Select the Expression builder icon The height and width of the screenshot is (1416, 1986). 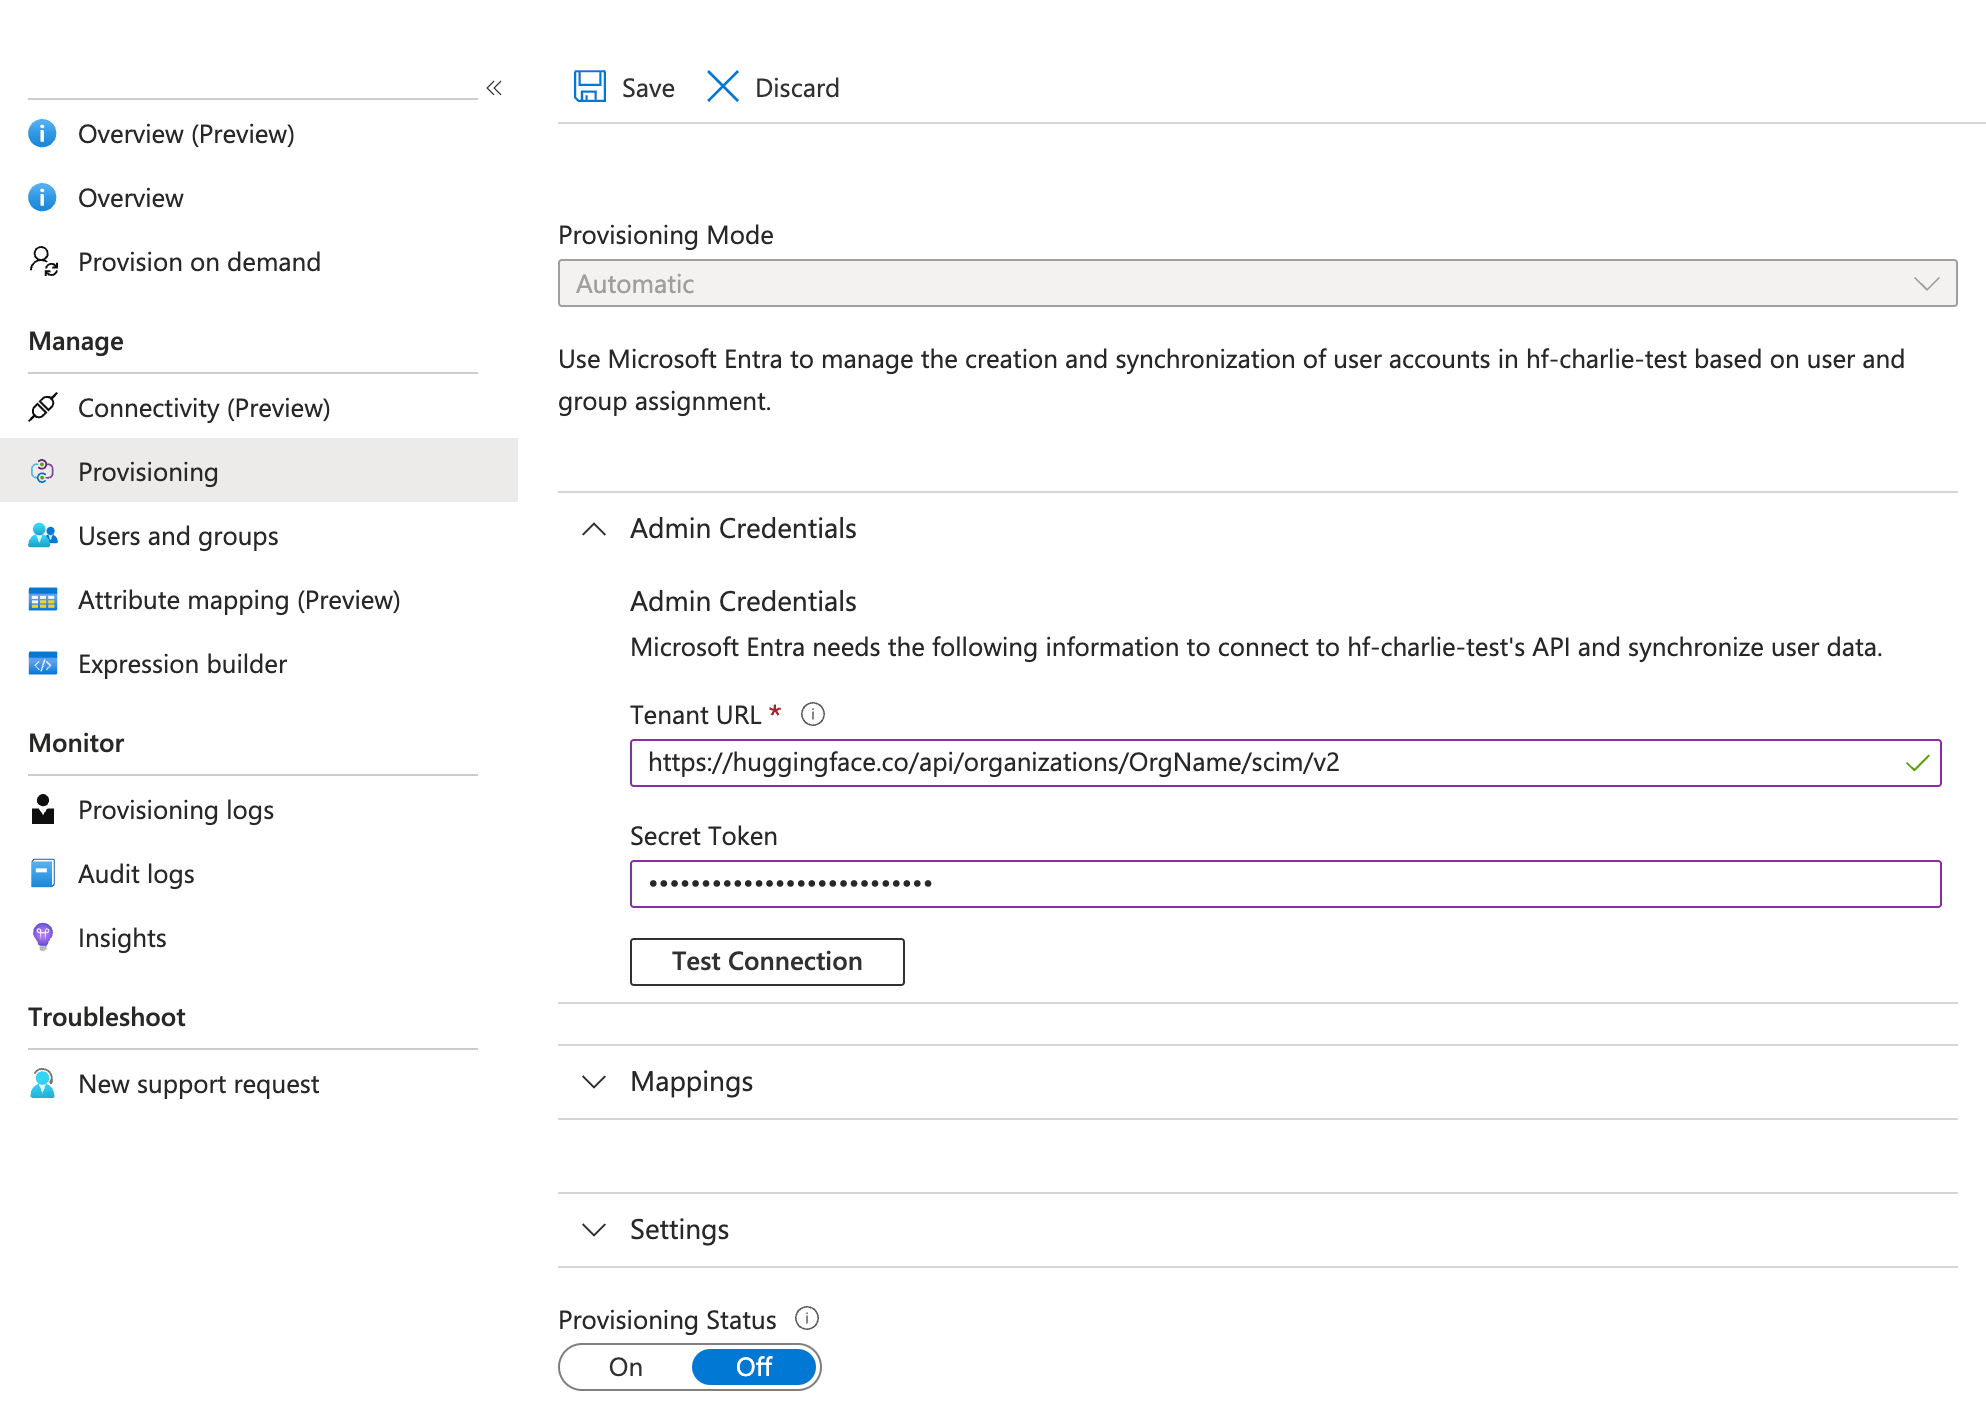42,663
